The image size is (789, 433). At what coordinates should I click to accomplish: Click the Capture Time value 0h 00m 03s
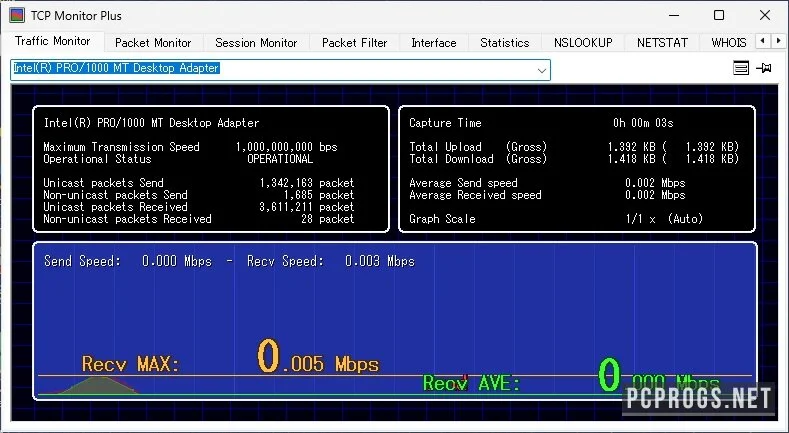coord(643,123)
